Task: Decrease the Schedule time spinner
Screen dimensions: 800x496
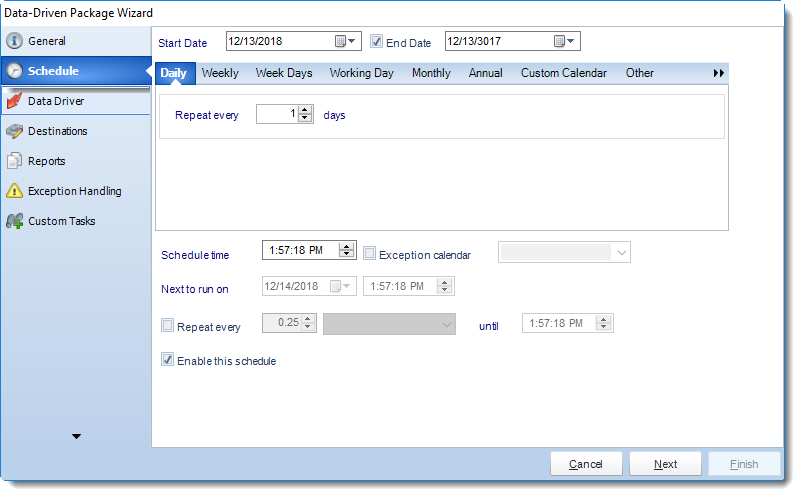Action: (346, 254)
